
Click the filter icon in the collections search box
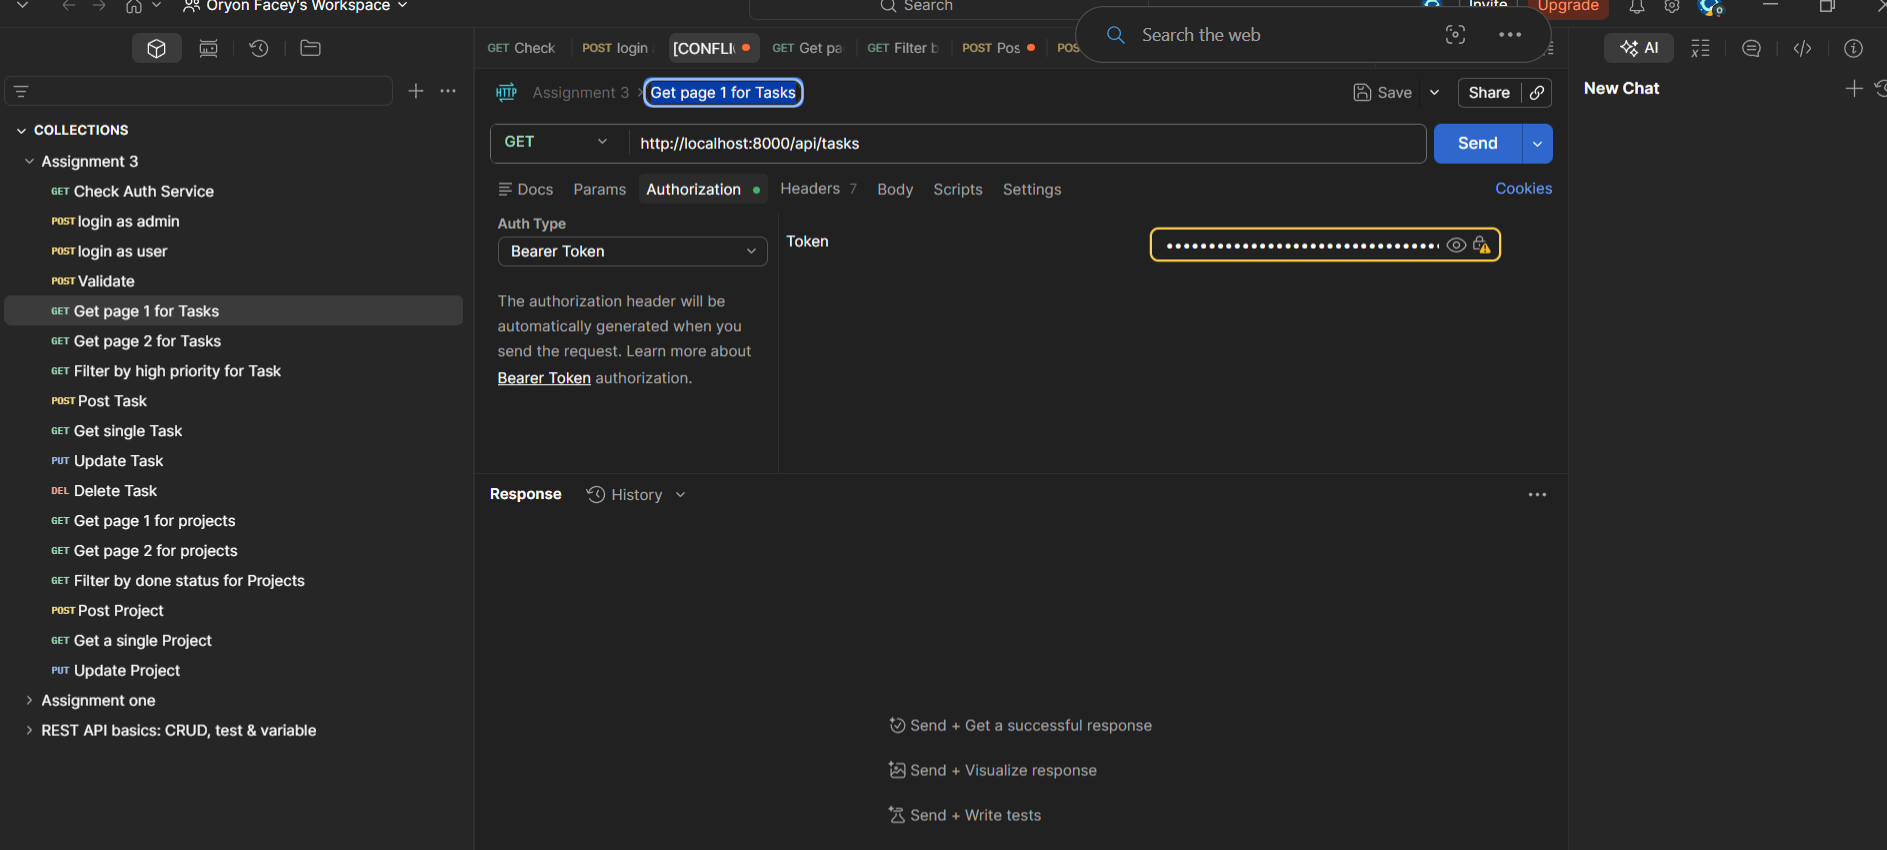pos(21,91)
